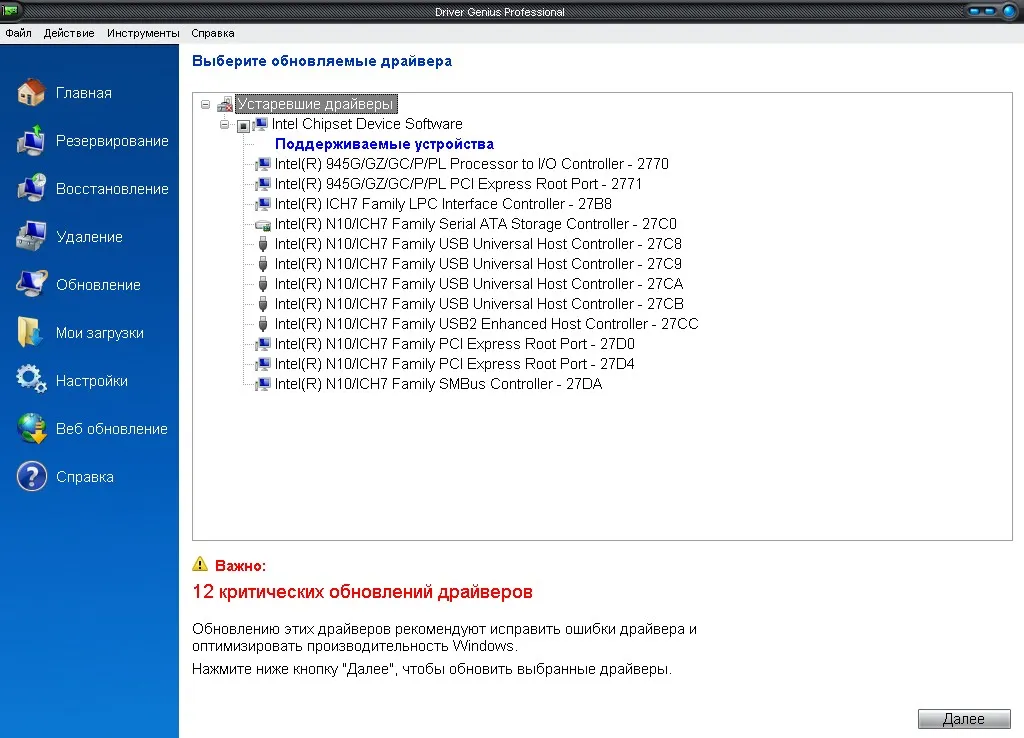Click icon of 945G PCI Express Root Port 2771
This screenshot has width=1024, height=738.
tap(263, 184)
